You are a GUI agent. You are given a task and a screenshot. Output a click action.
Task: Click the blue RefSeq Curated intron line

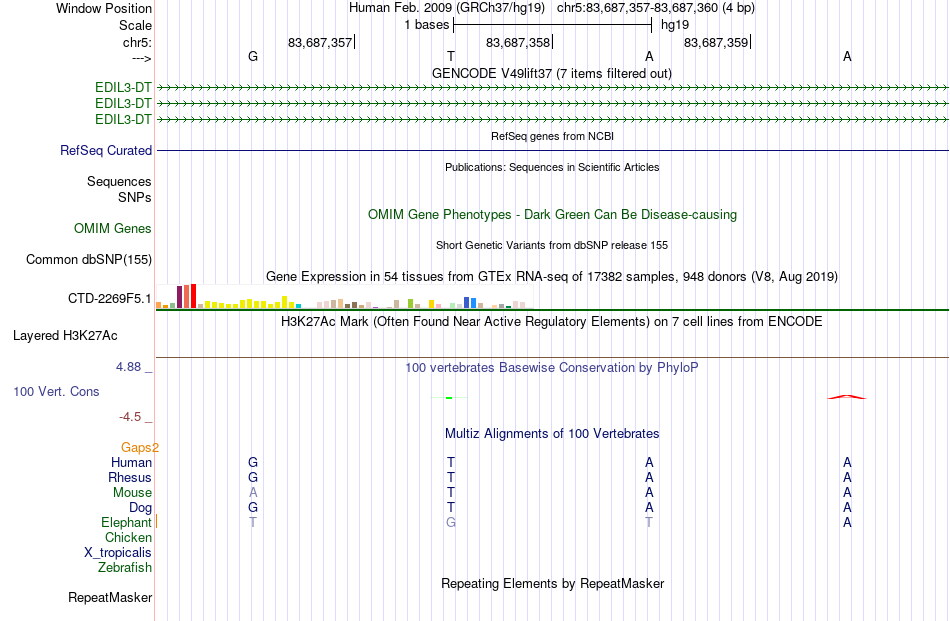pyautogui.click(x=553, y=150)
